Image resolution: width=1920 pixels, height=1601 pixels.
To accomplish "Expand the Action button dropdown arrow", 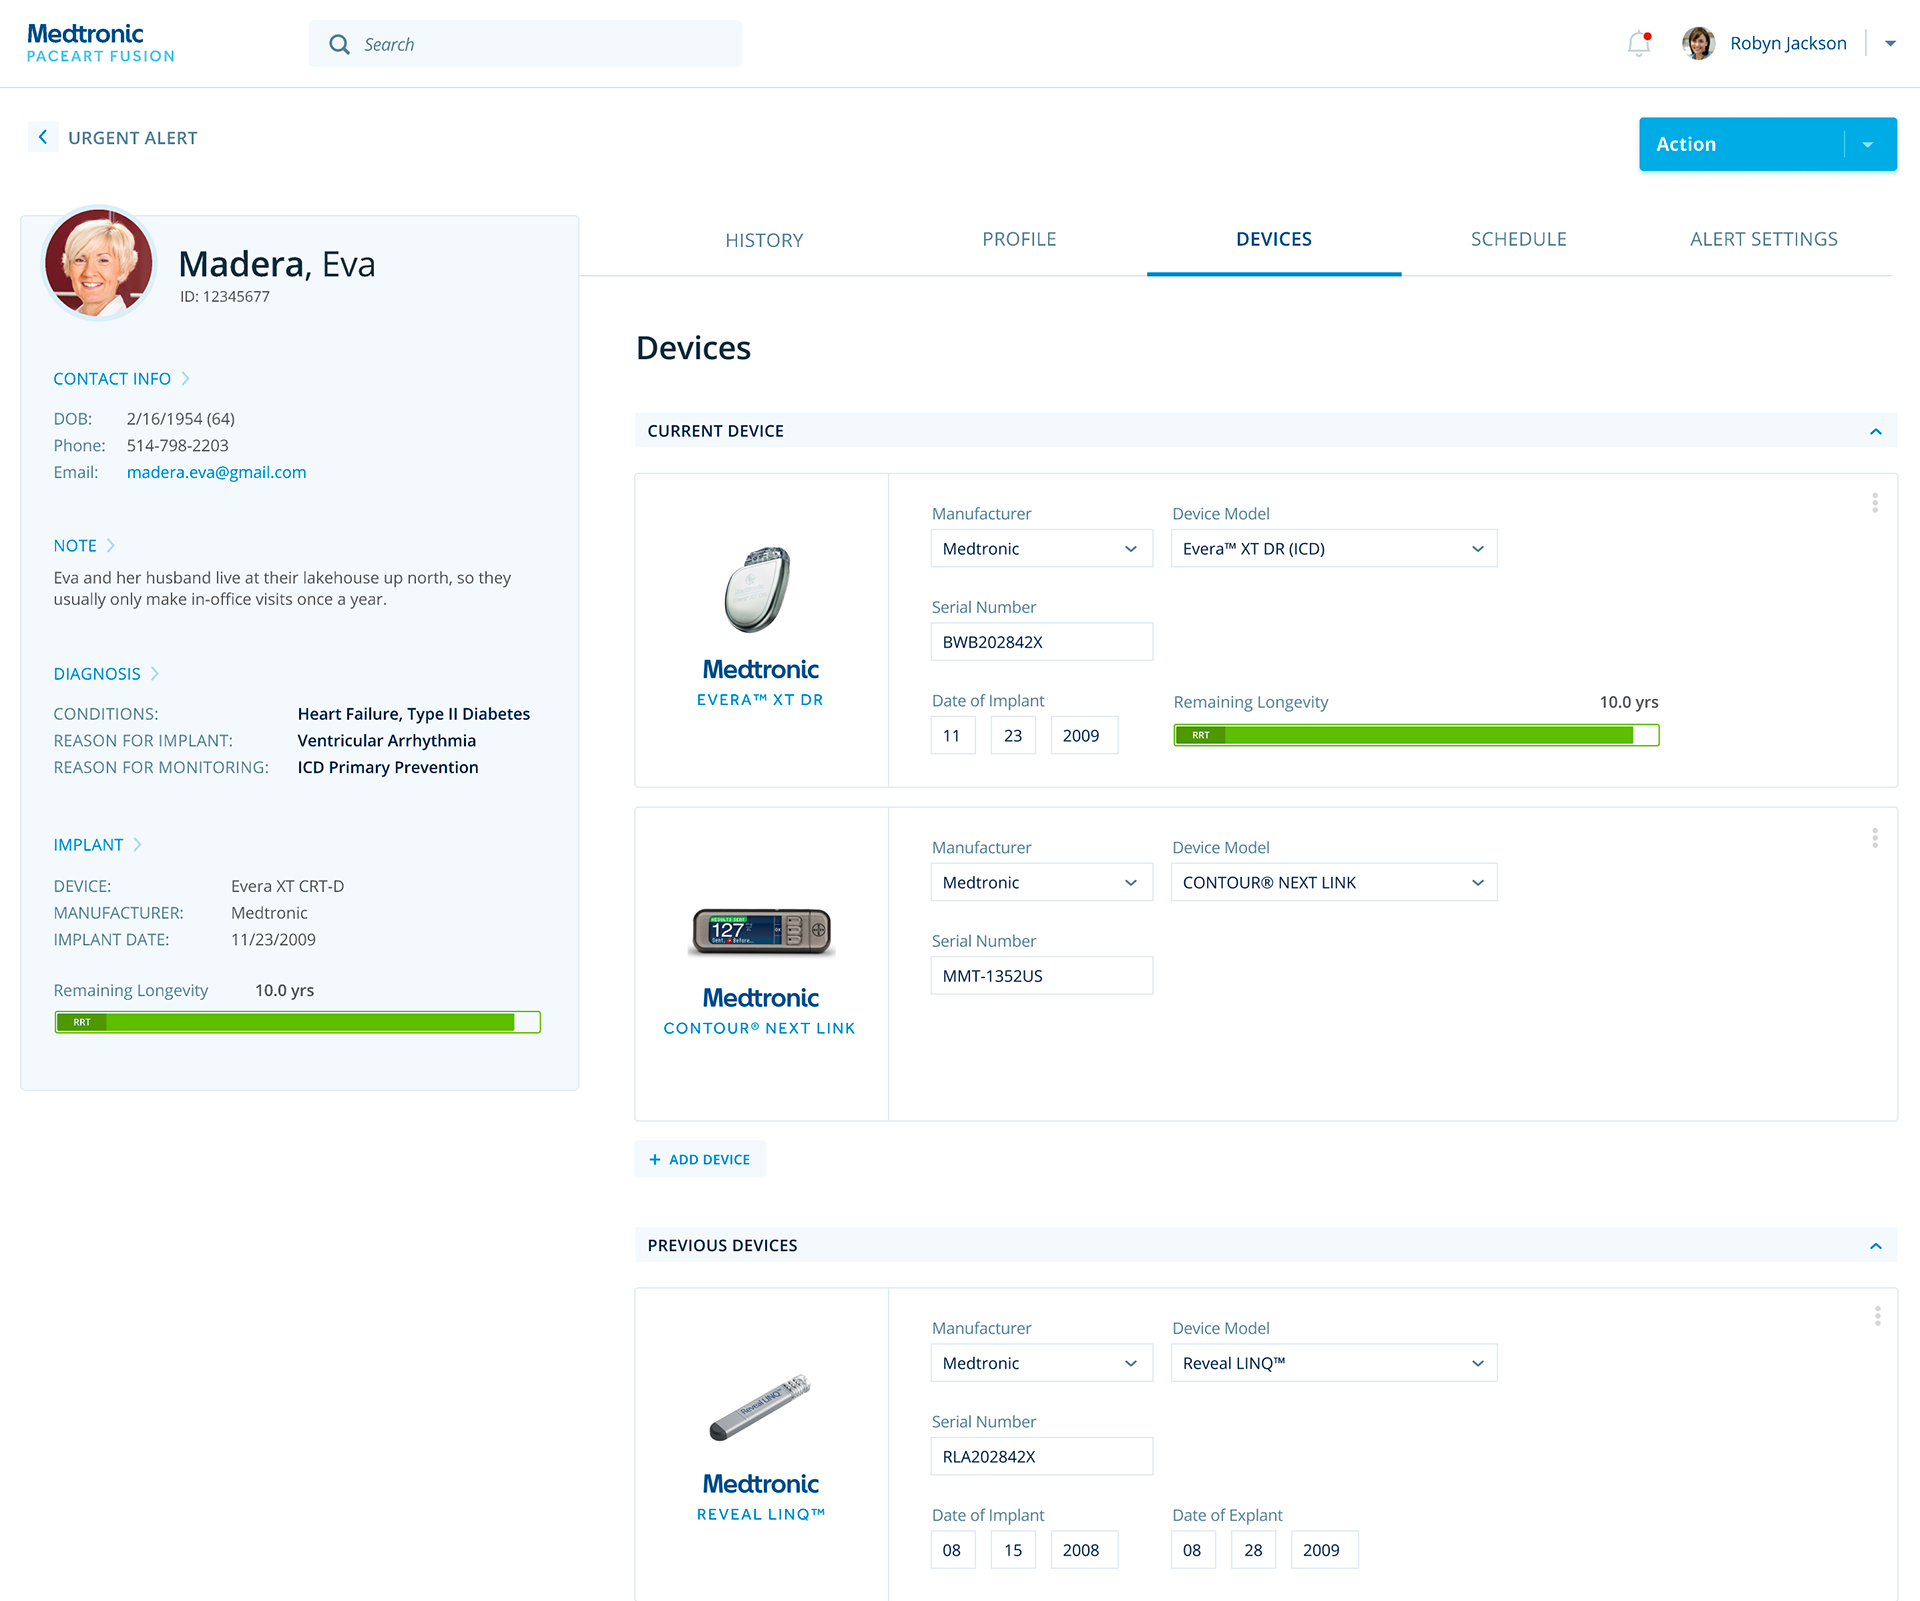I will 1868,145.
